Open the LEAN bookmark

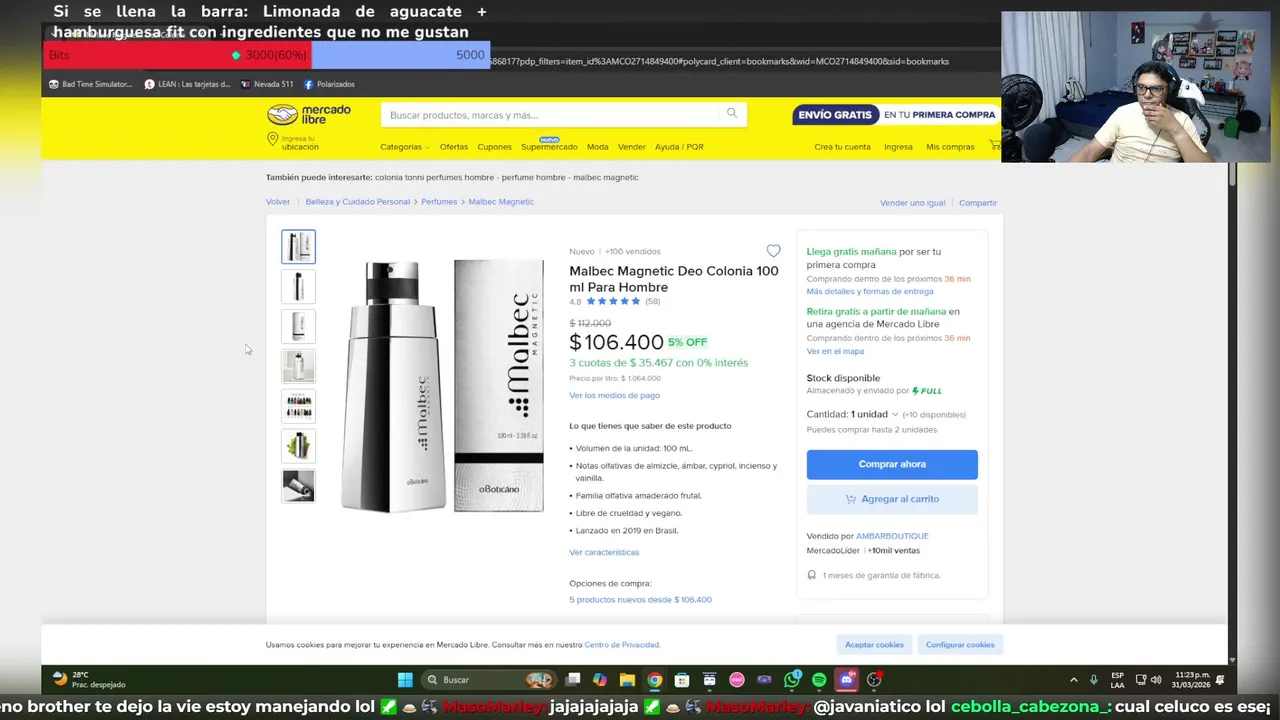pos(187,84)
